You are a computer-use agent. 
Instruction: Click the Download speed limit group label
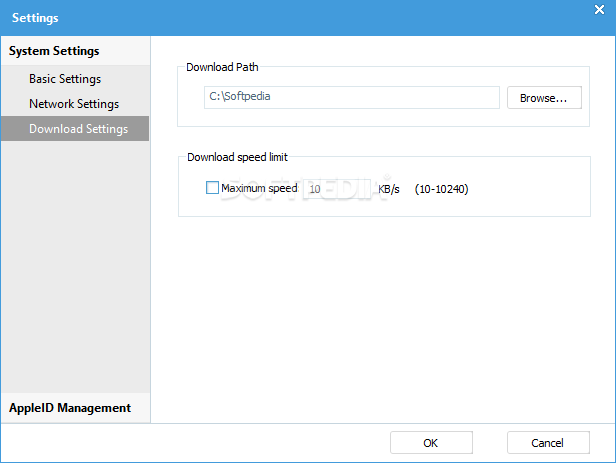(237, 157)
